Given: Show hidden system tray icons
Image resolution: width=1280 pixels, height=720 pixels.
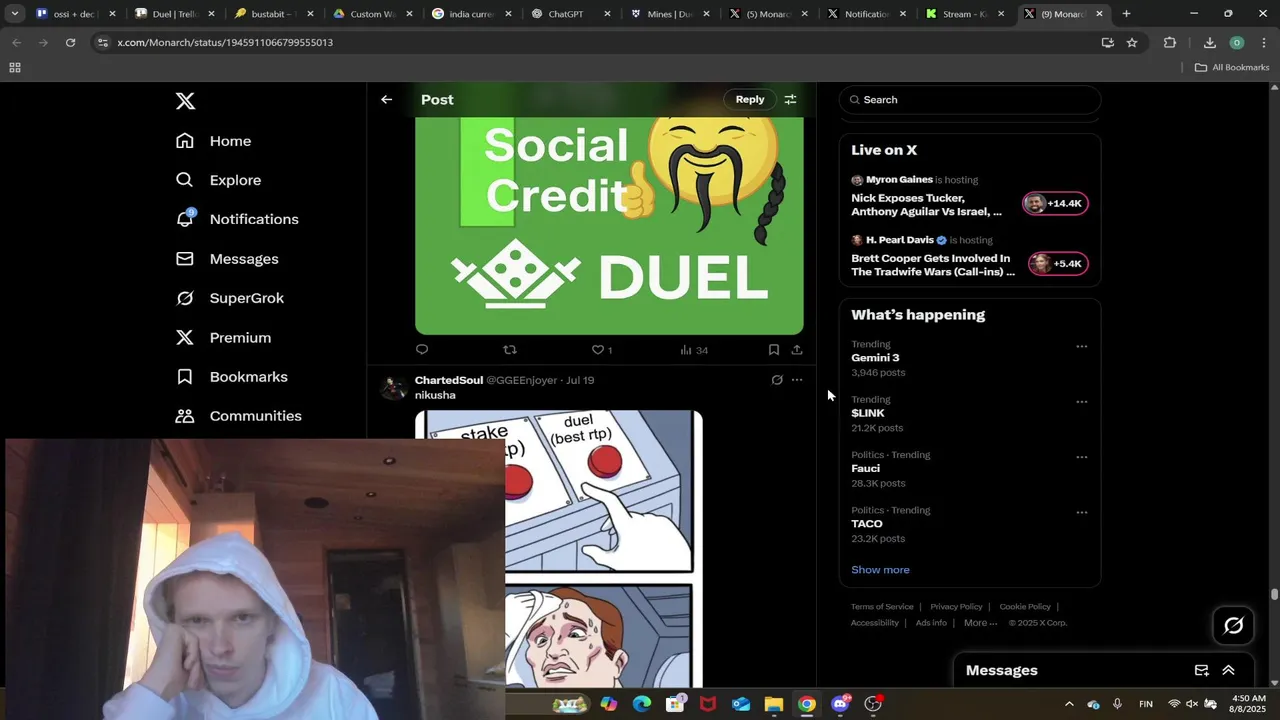Looking at the screenshot, I should coord(1069,704).
